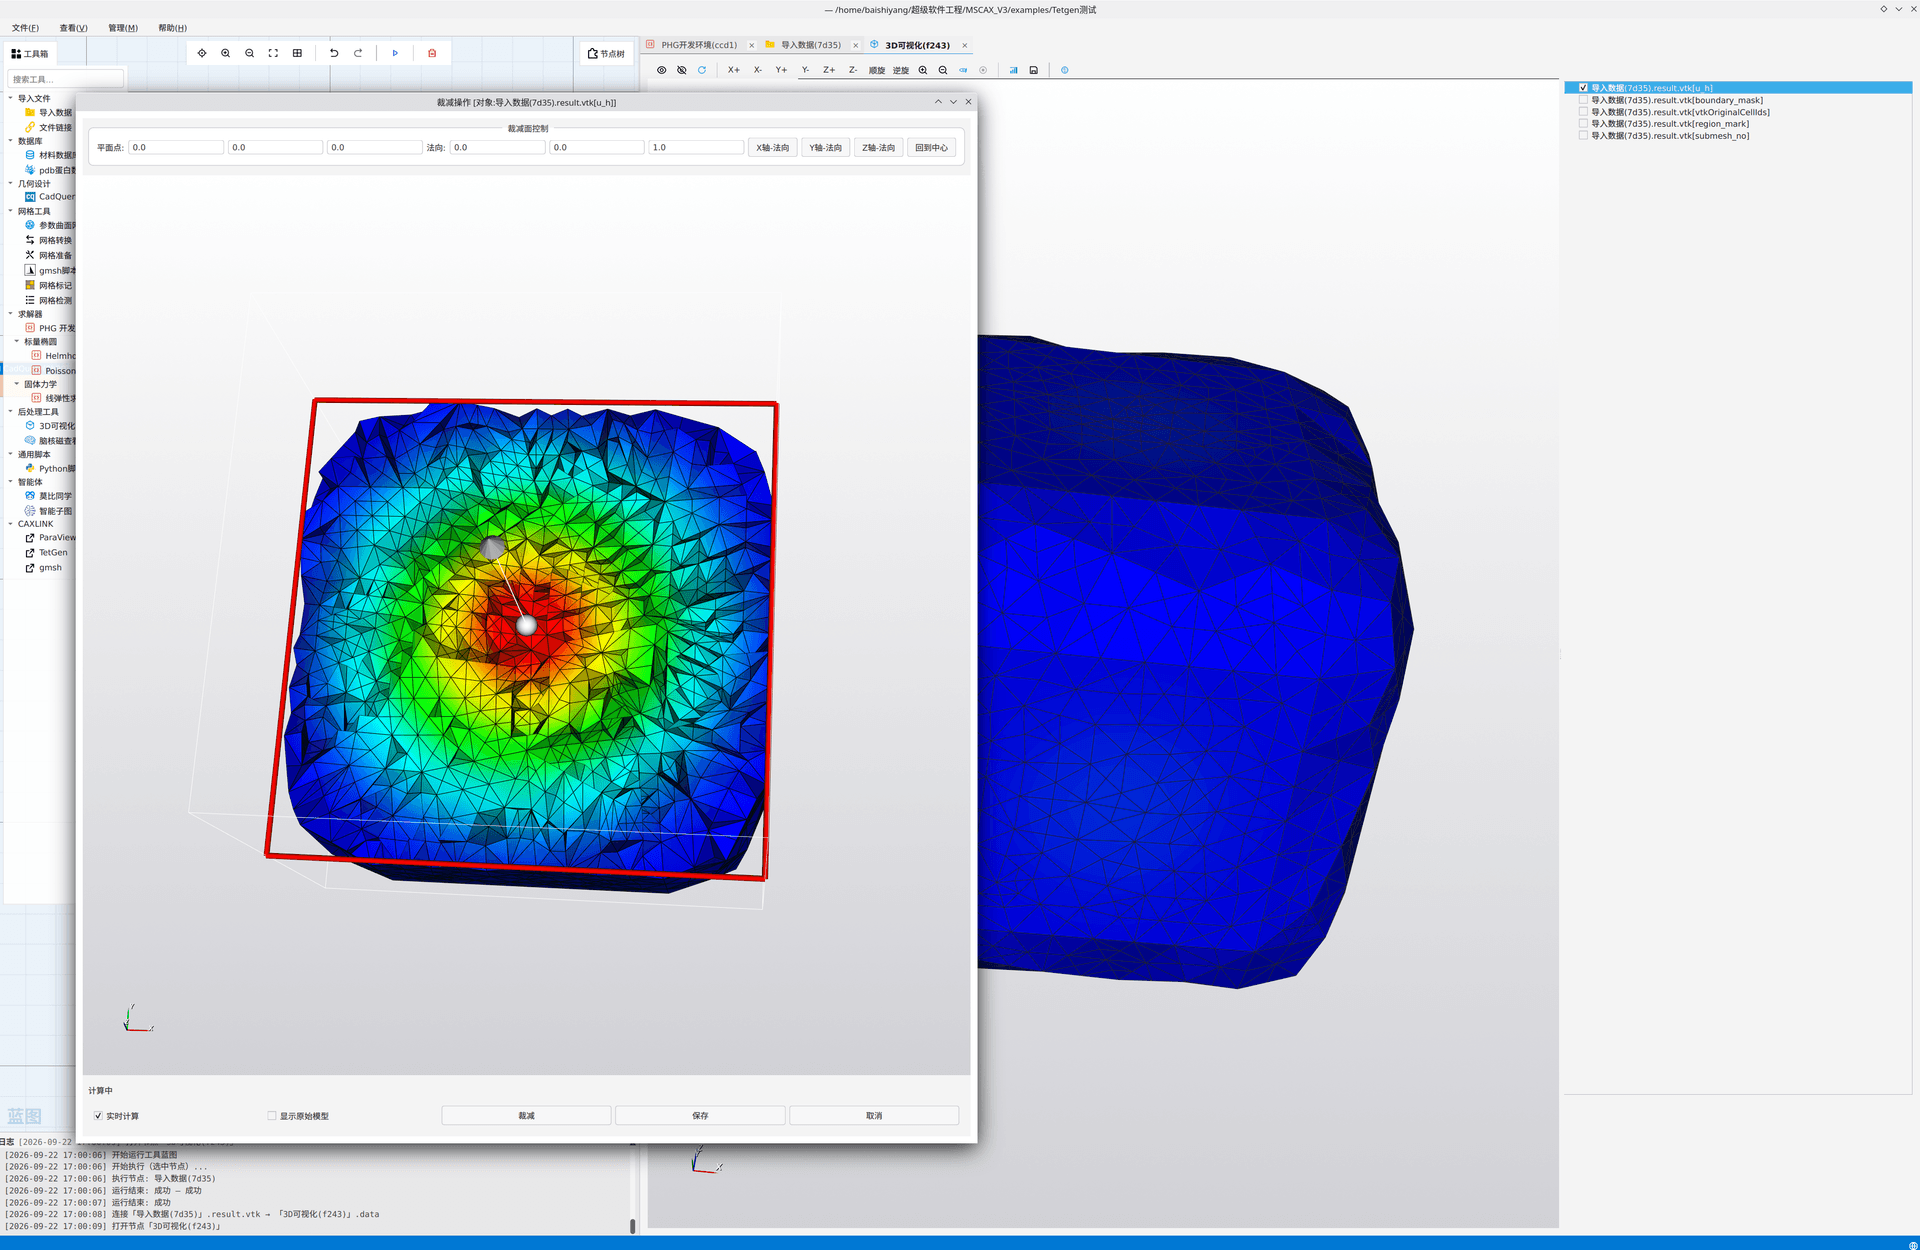Click the undo arrow icon
1920x1250 pixels.
tap(334, 53)
